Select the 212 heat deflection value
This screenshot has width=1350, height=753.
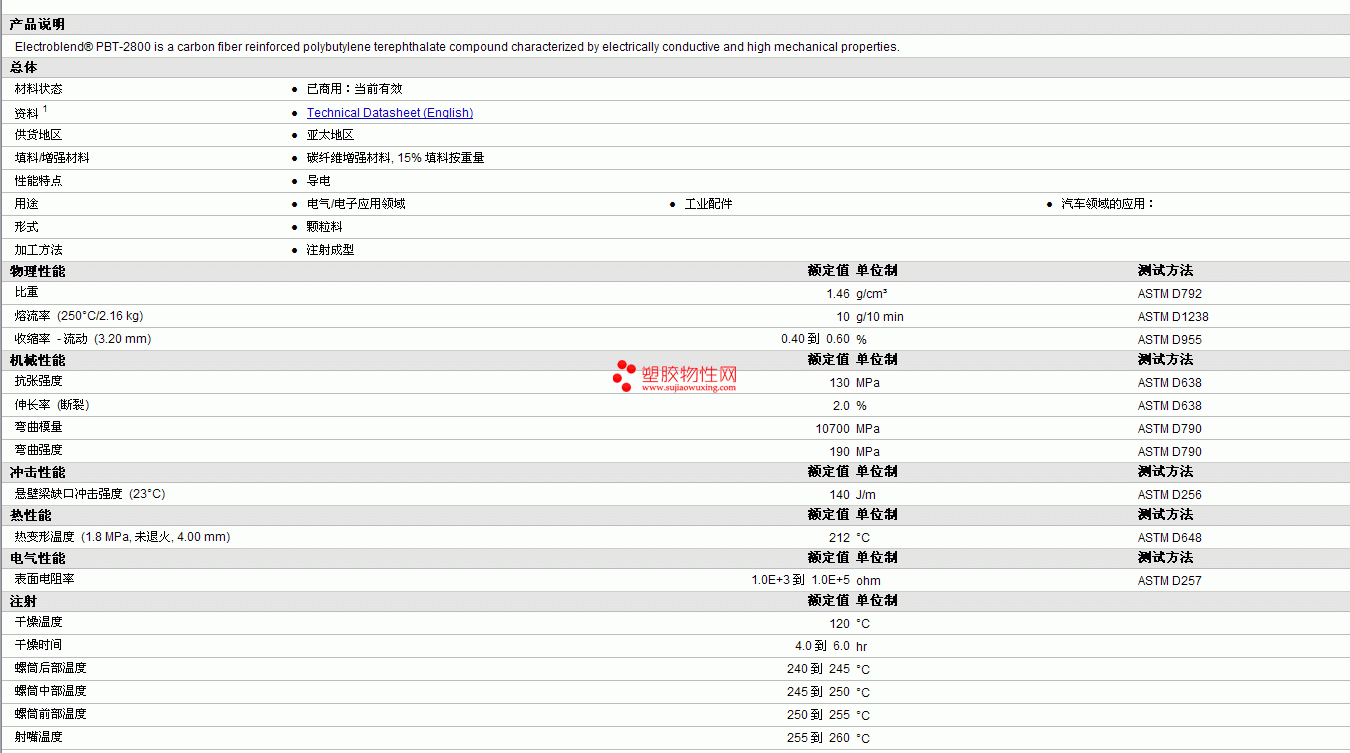840,538
